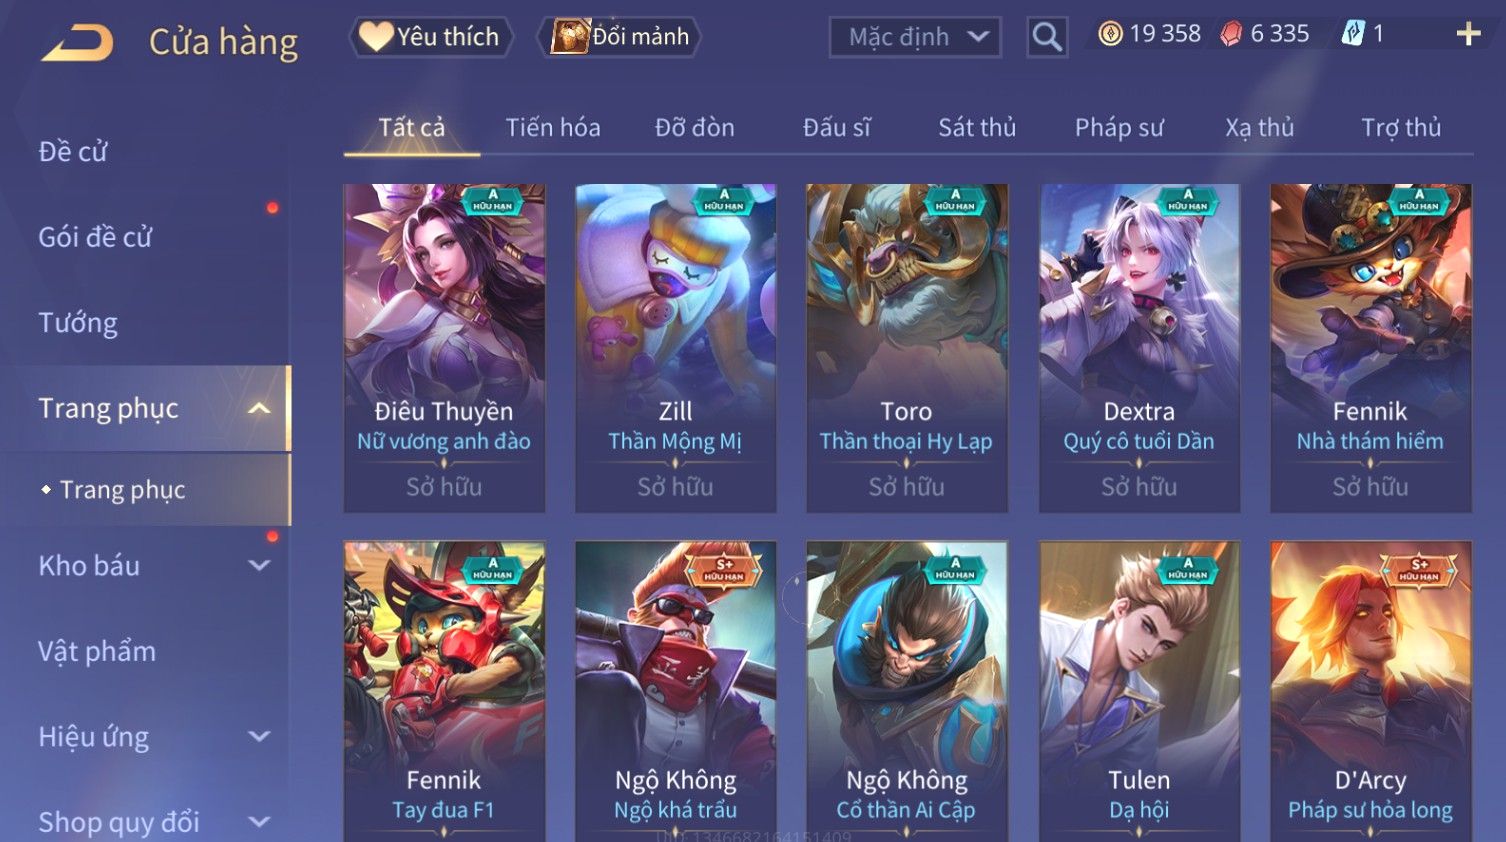Open Gói đề cử in sidebar
Image resolution: width=1506 pixels, height=842 pixels.
95,237
